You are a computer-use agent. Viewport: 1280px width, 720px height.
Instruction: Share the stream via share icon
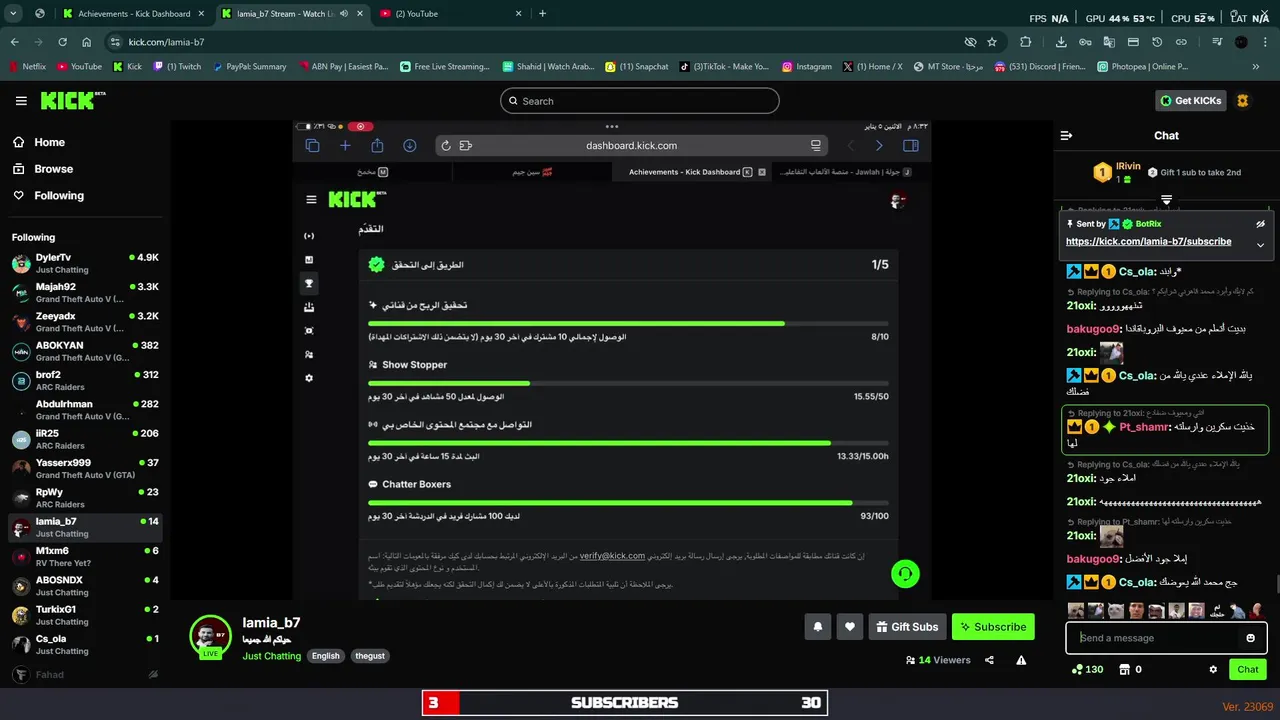tap(989, 660)
